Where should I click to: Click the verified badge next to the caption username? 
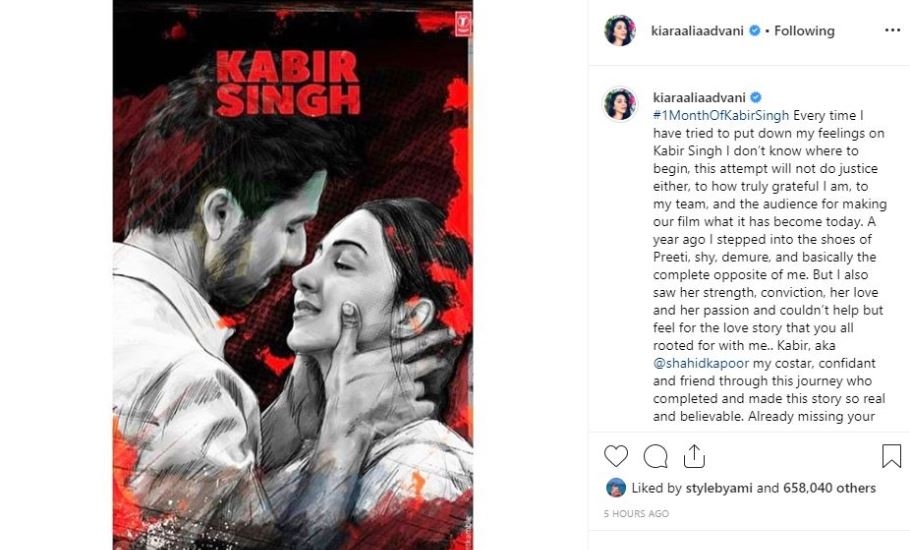[x=756, y=97]
